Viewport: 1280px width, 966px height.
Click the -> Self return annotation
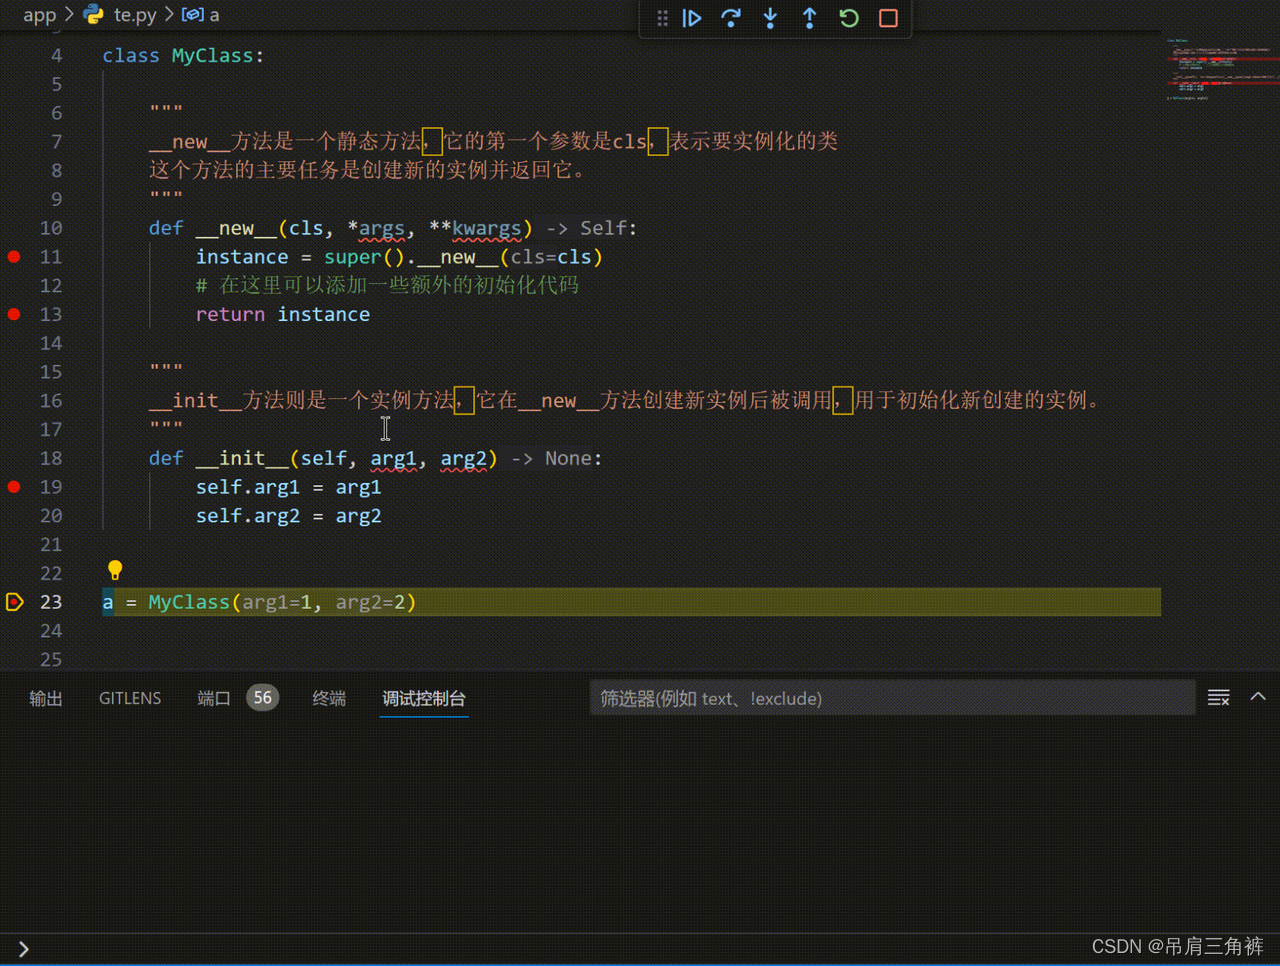click(585, 229)
